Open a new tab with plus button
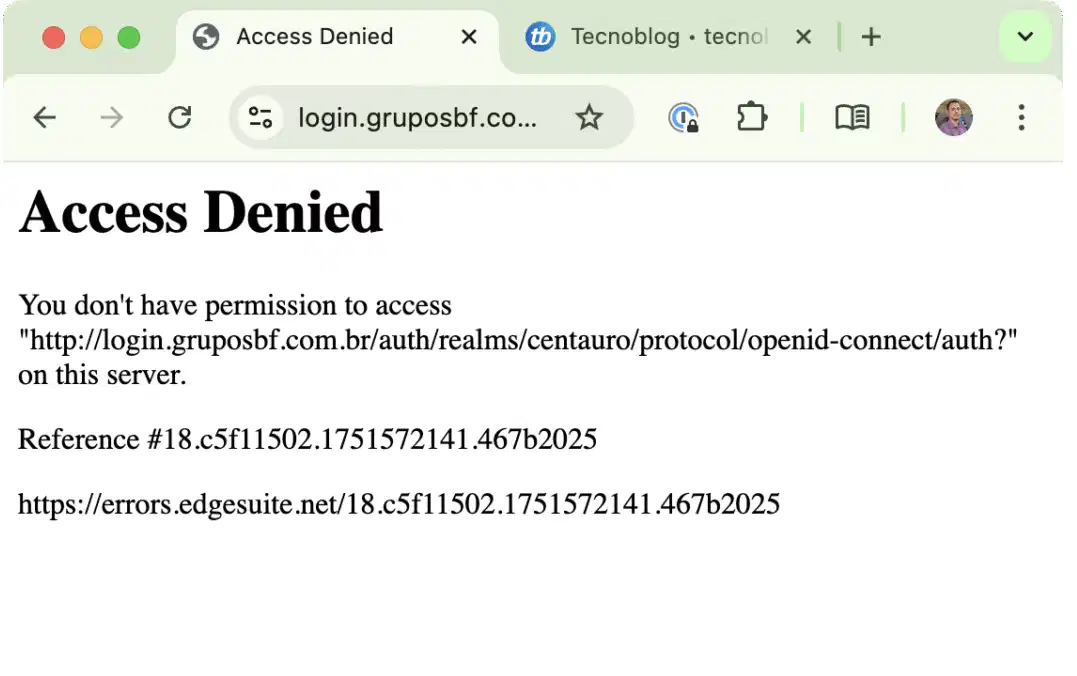Viewport: 1077px width, 676px height. pyautogui.click(x=871, y=36)
